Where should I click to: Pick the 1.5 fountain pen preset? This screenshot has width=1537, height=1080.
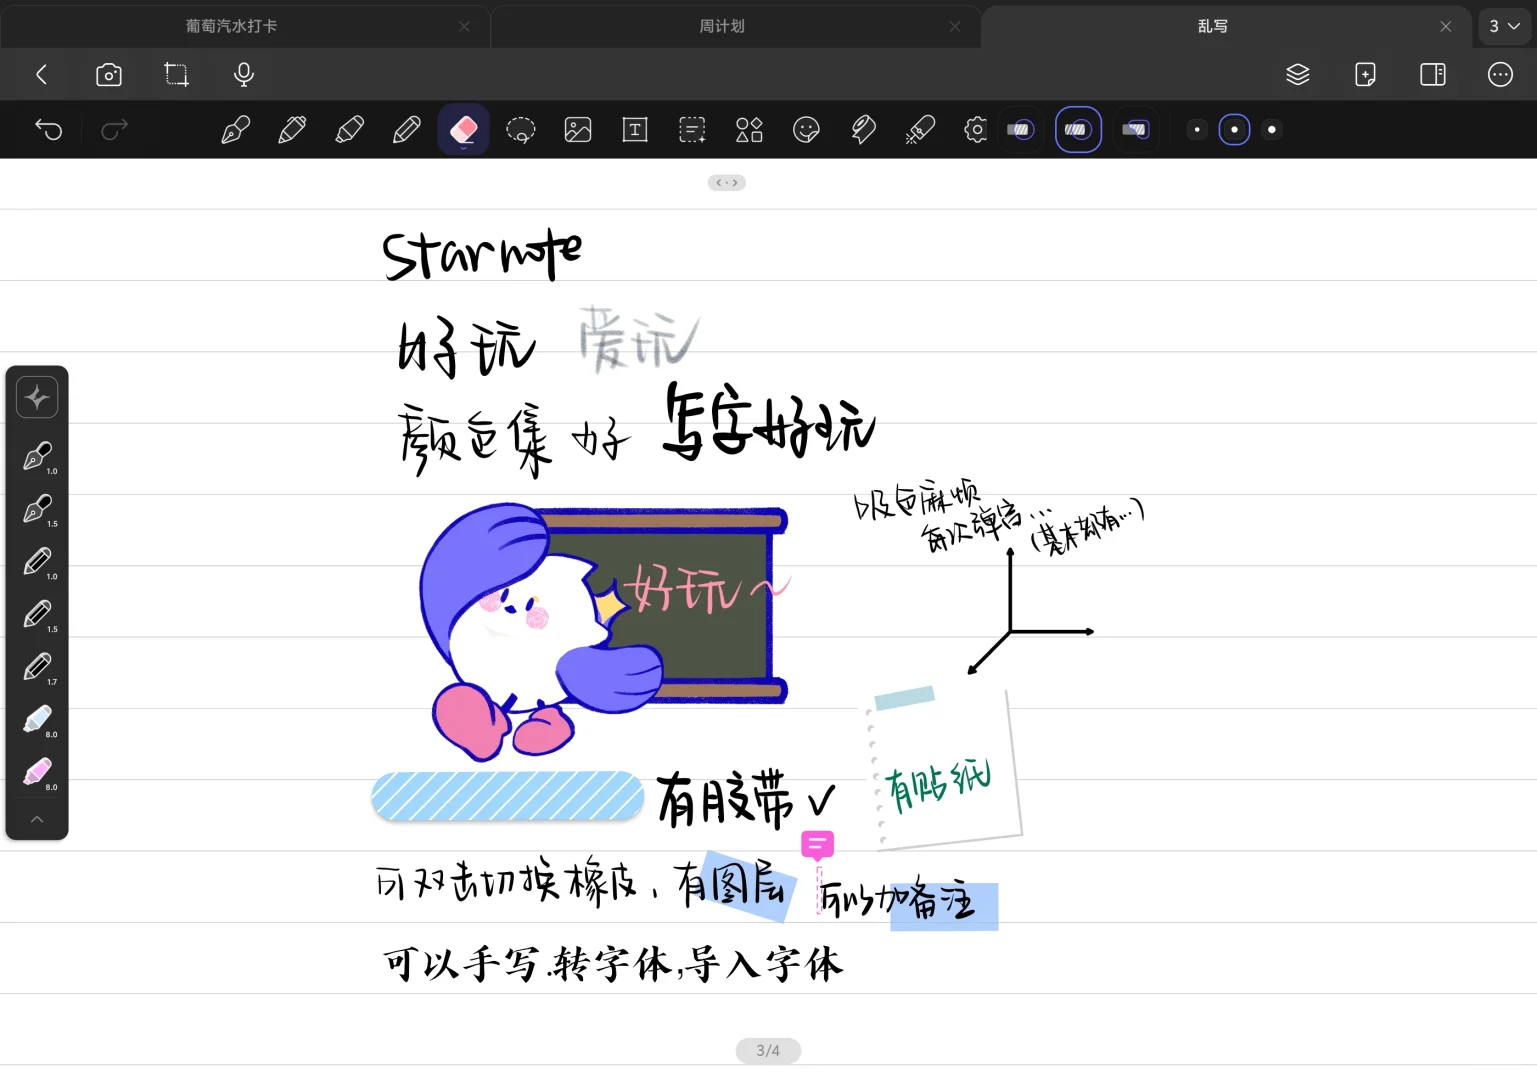click(38, 510)
